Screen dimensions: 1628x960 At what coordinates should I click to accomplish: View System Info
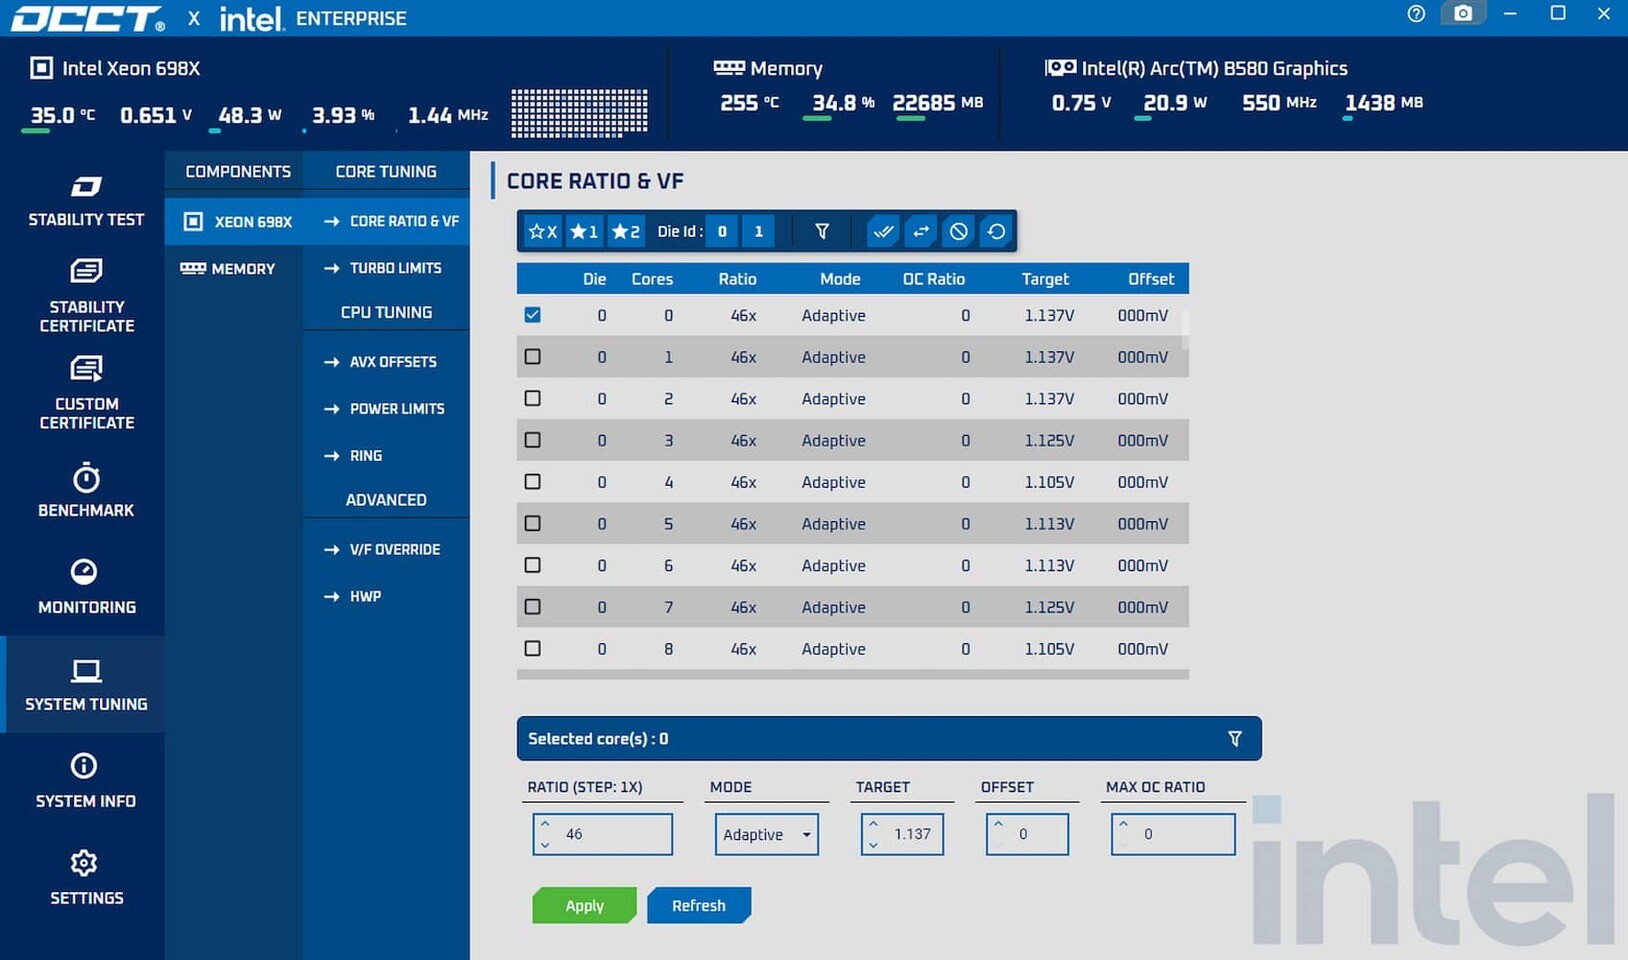(x=85, y=782)
